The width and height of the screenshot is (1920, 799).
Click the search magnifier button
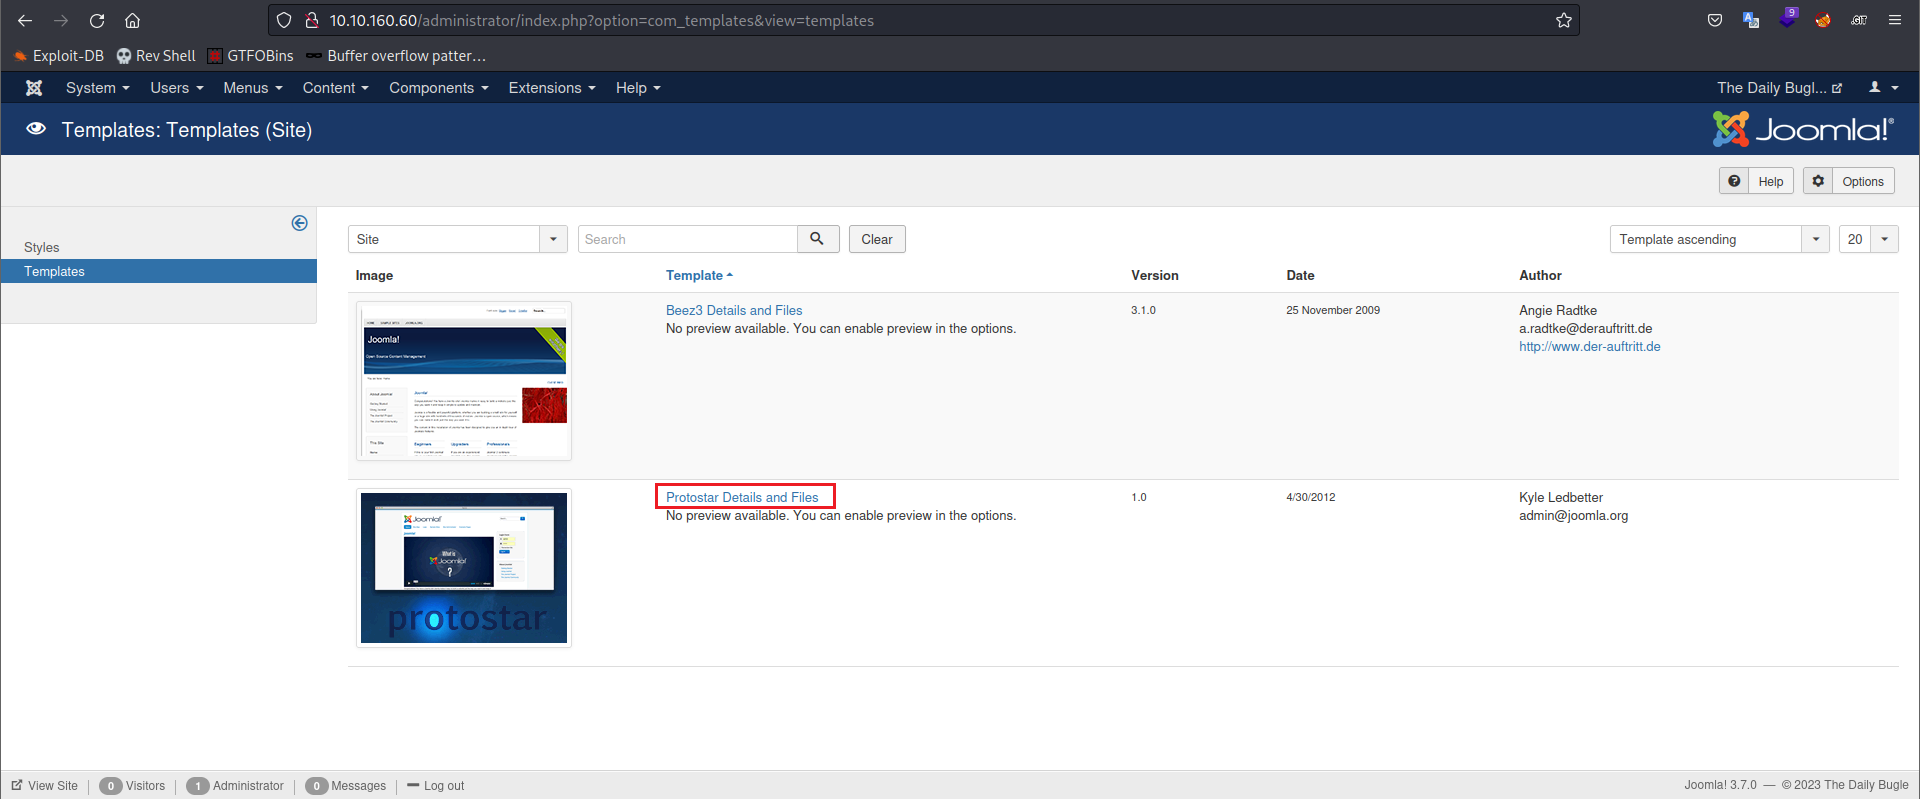817,239
